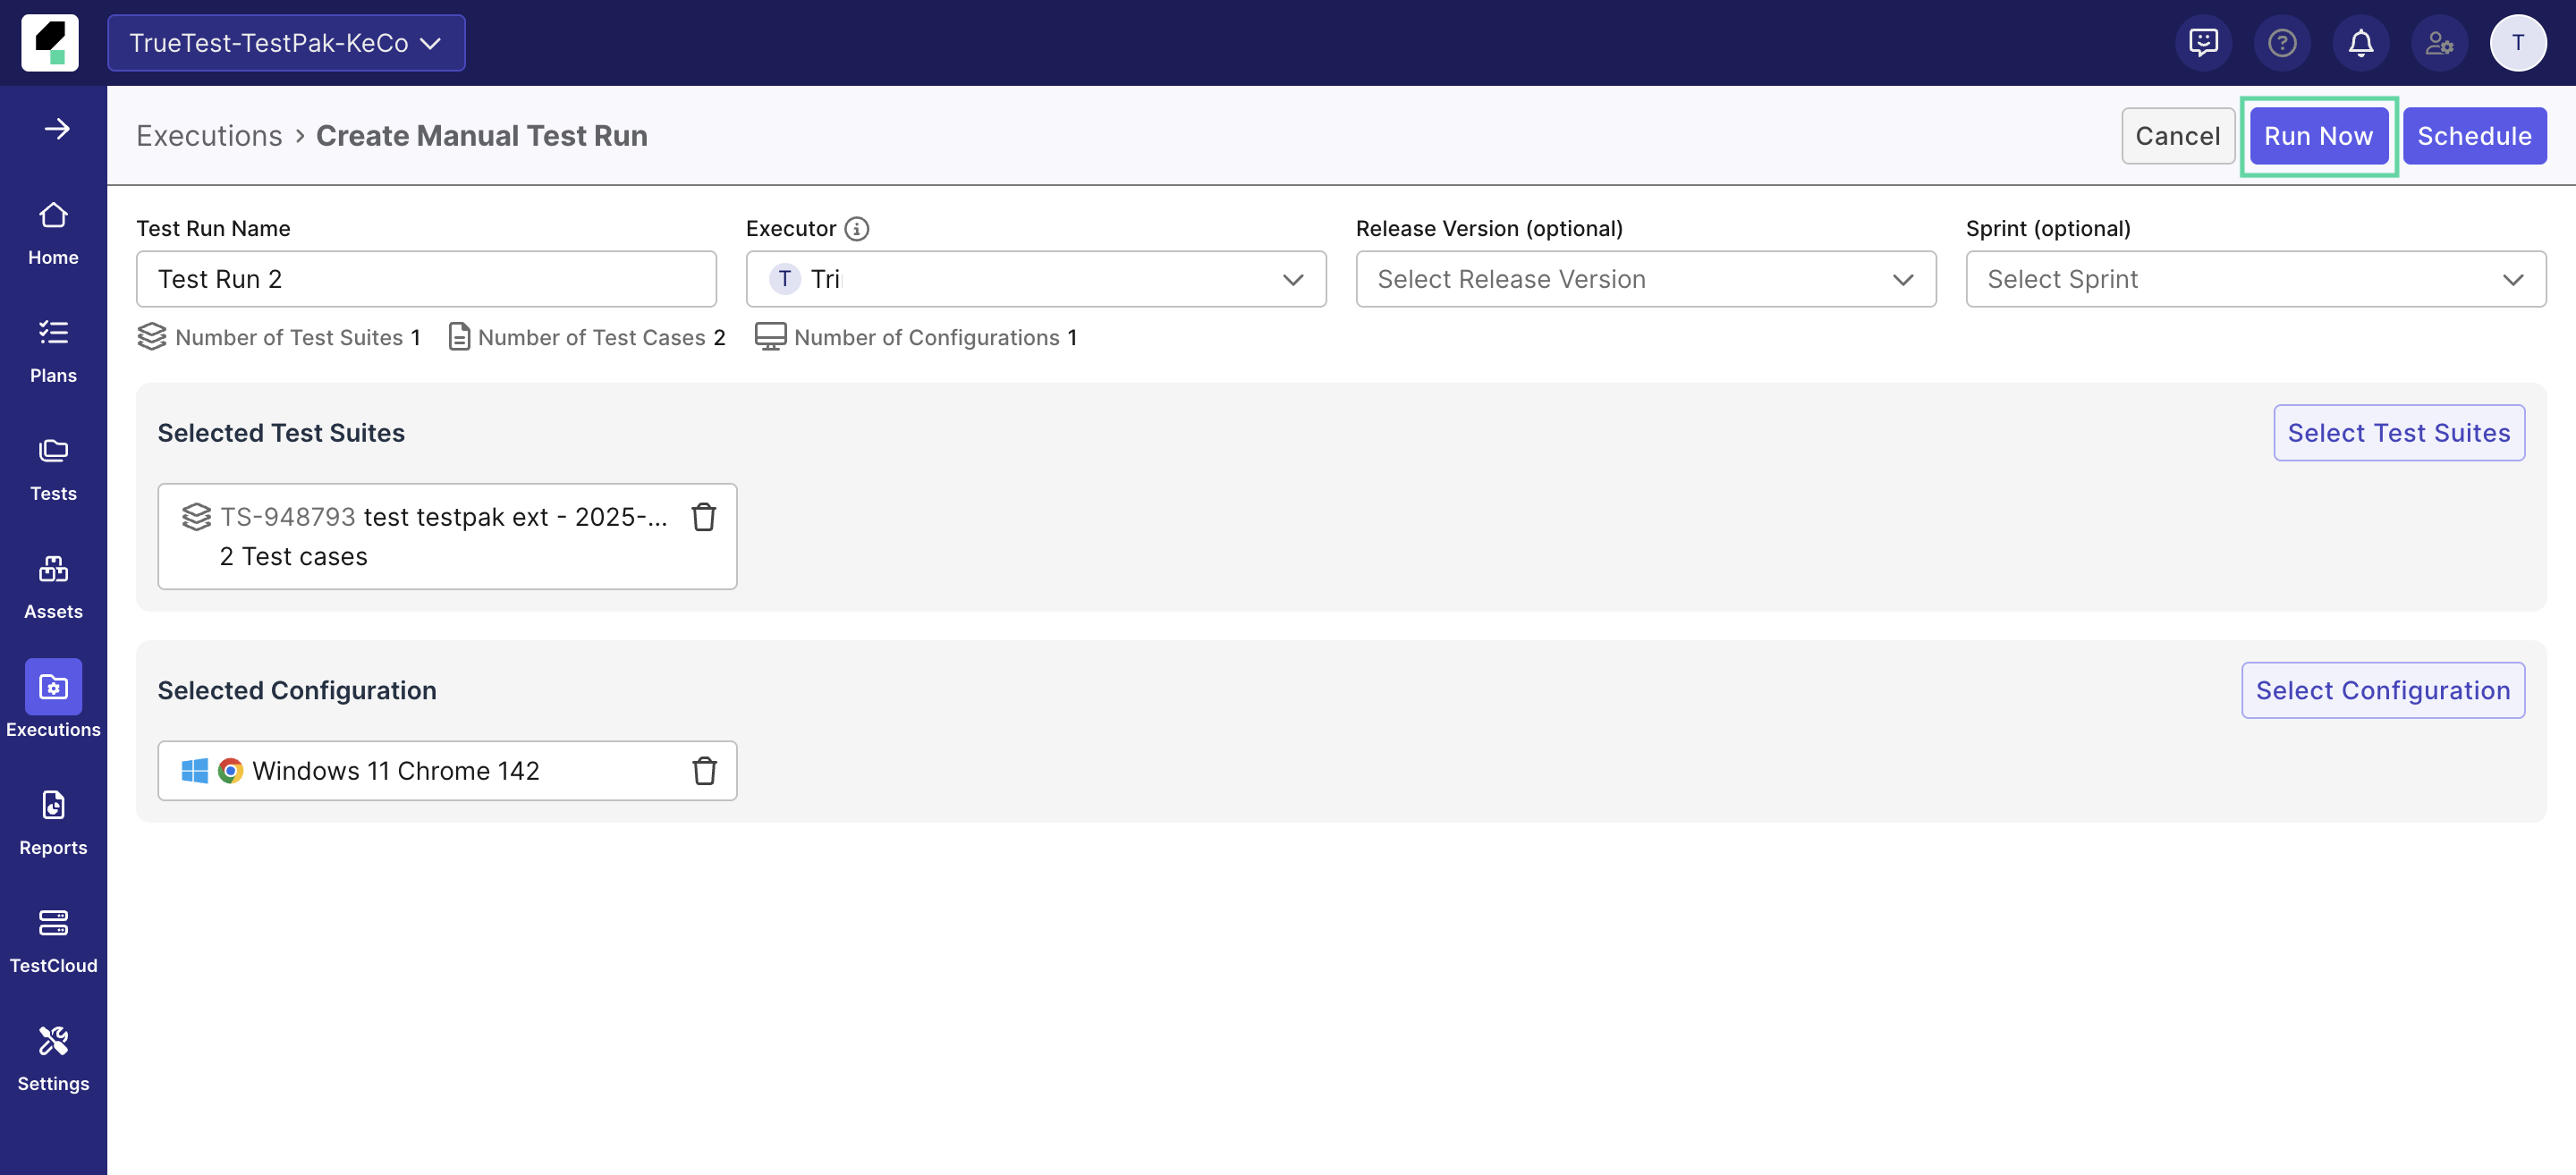Screen dimensions: 2576x1175
Task: Remove Windows 11 Chrome 142 configuration
Action: coord(704,771)
